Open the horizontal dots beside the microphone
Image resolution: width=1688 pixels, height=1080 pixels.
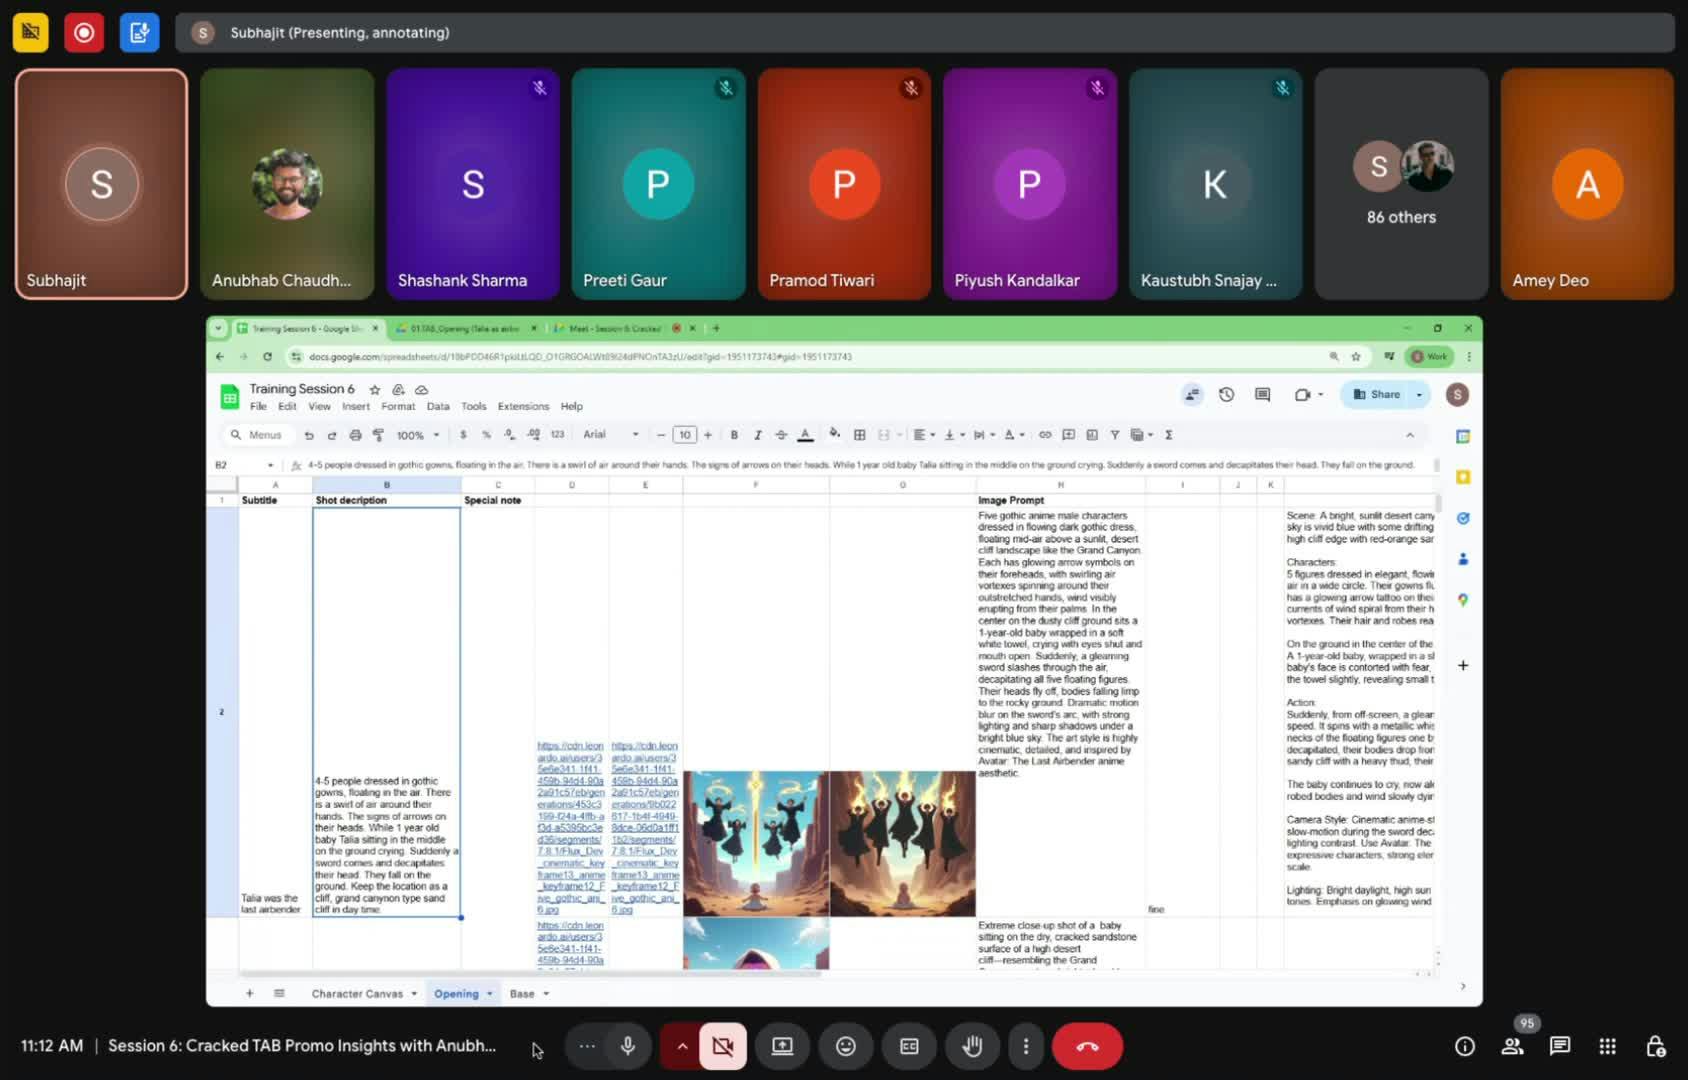(x=587, y=1046)
